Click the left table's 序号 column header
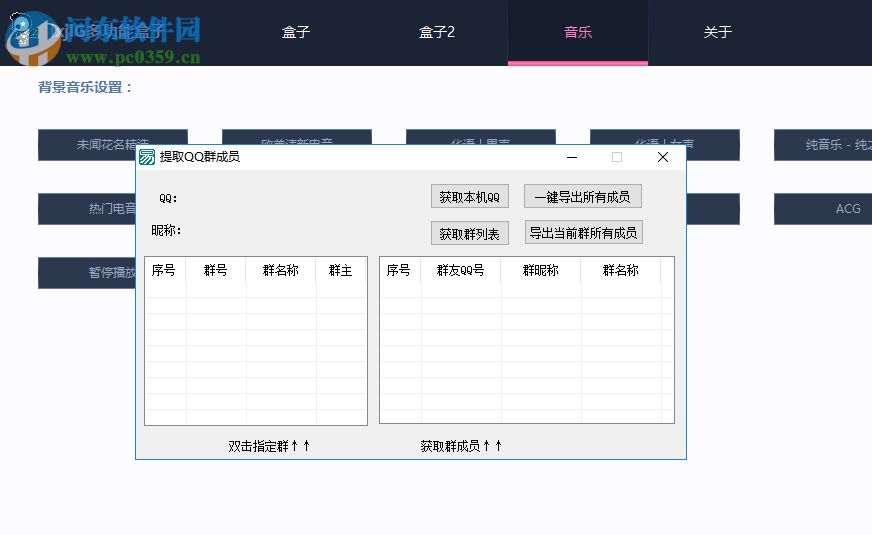 [x=164, y=270]
